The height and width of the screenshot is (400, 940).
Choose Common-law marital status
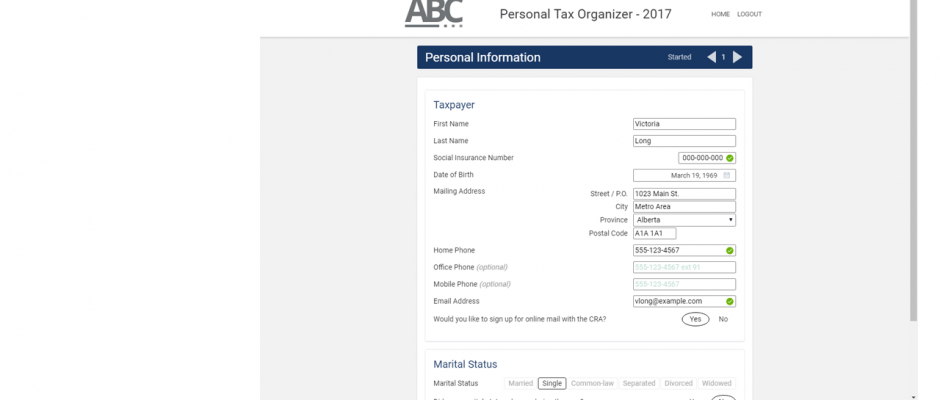pyautogui.click(x=592, y=383)
